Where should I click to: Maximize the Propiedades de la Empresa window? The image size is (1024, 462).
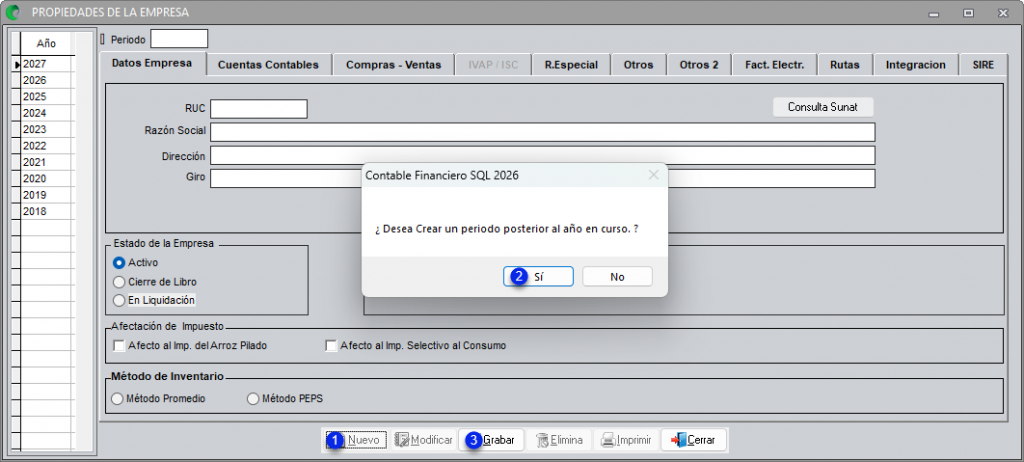coord(969,12)
